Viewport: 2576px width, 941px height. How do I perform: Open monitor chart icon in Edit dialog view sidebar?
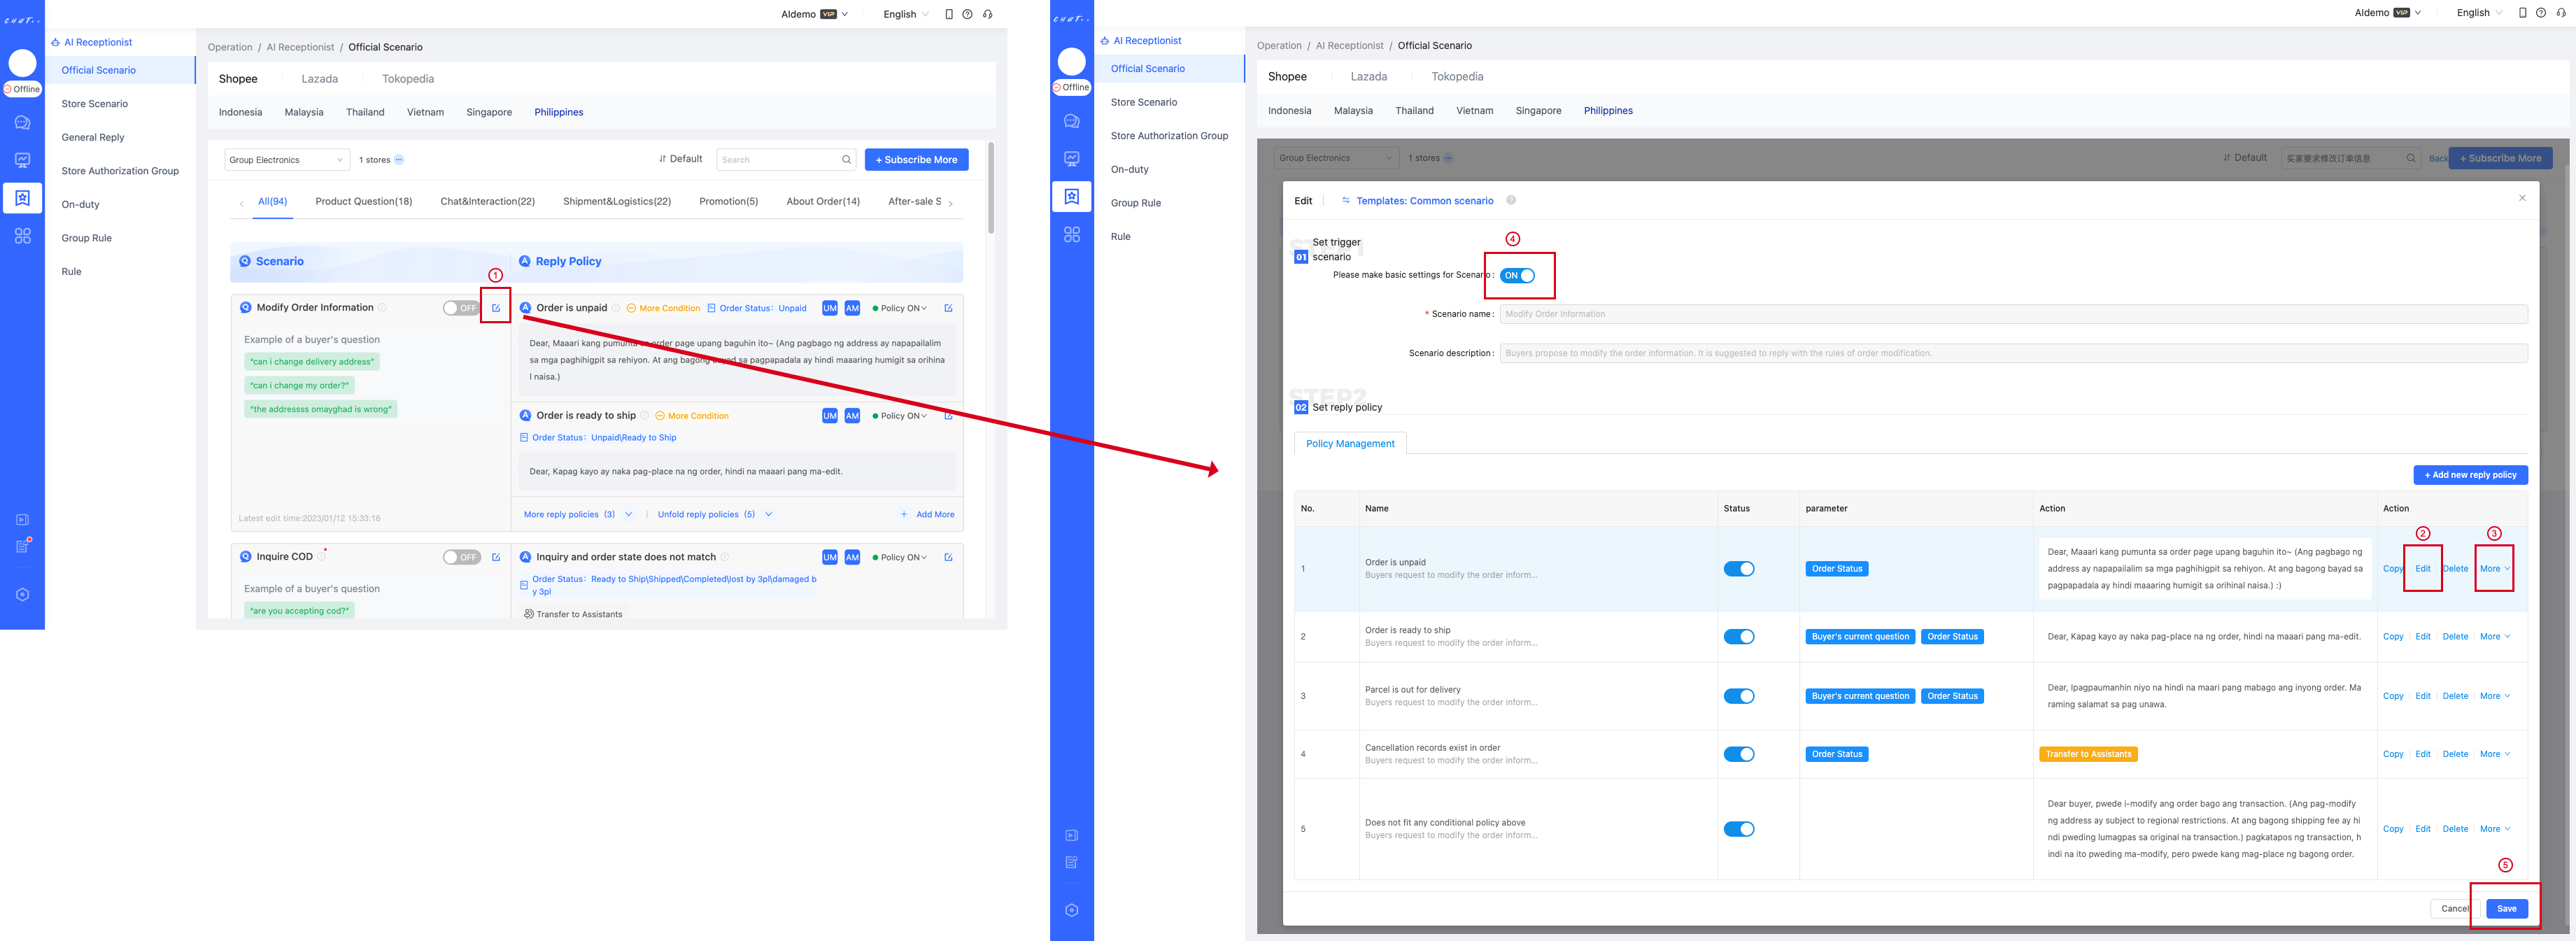[x=1072, y=158]
